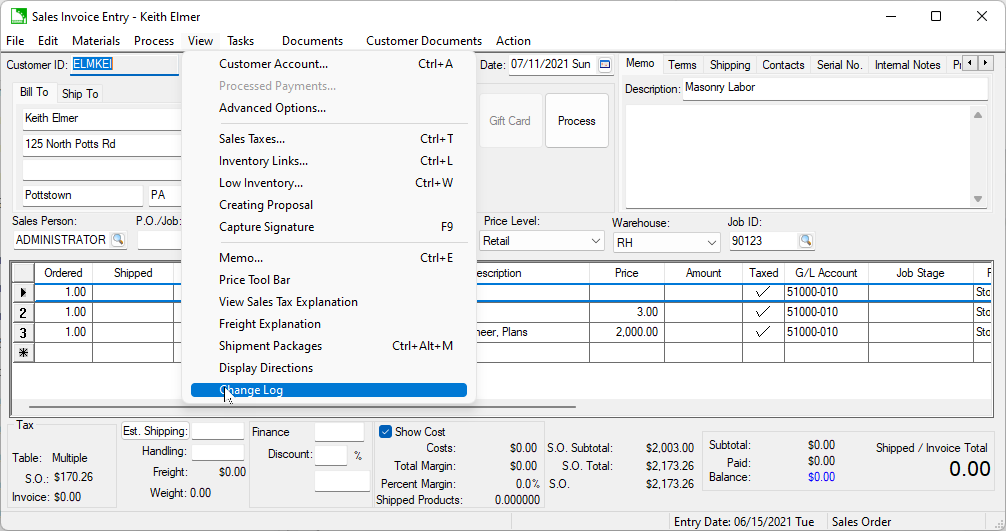The width and height of the screenshot is (1006, 531).
Task: Toggle the Taxed checkmark on row 2
Action: pyautogui.click(x=763, y=312)
